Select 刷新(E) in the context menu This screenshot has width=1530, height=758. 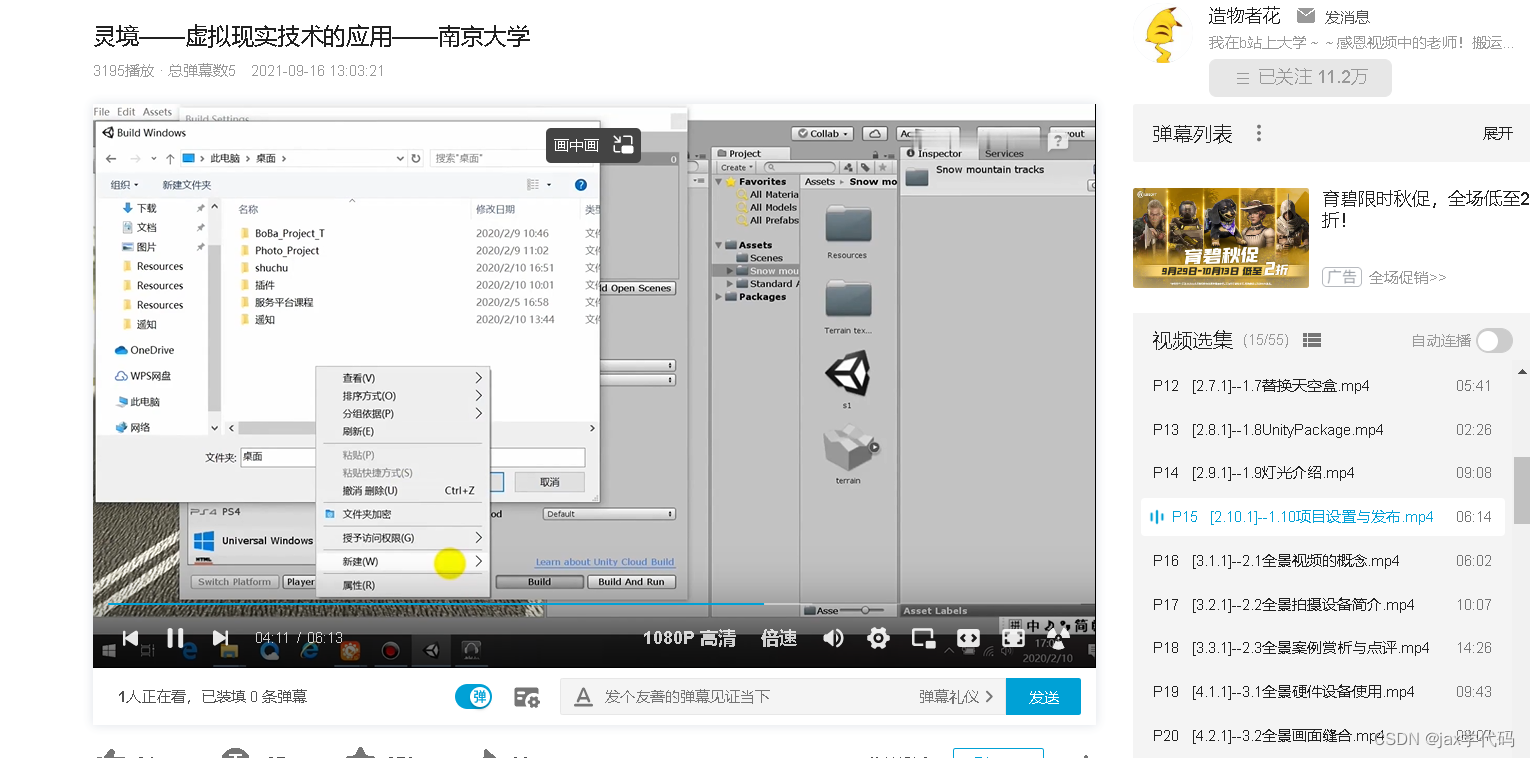[402, 432]
